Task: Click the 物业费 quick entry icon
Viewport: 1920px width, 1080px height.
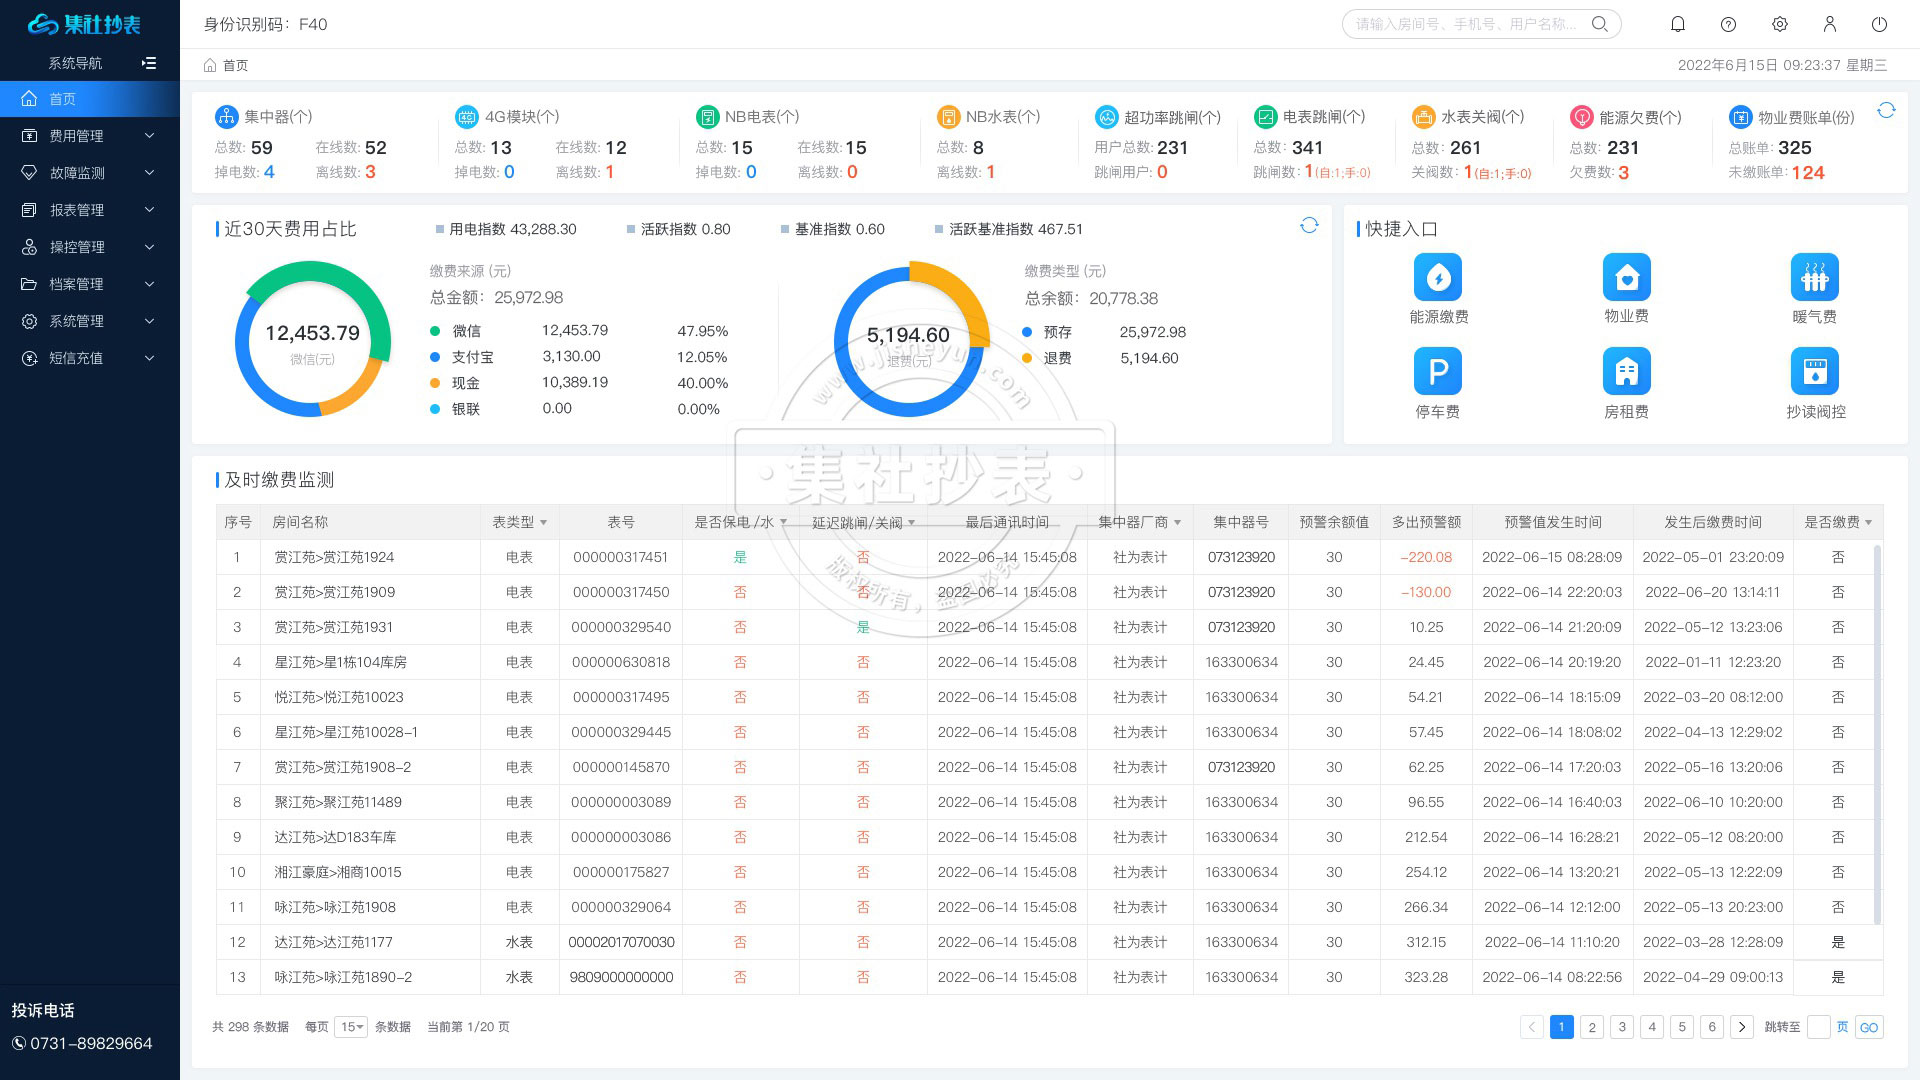Action: (x=1626, y=278)
